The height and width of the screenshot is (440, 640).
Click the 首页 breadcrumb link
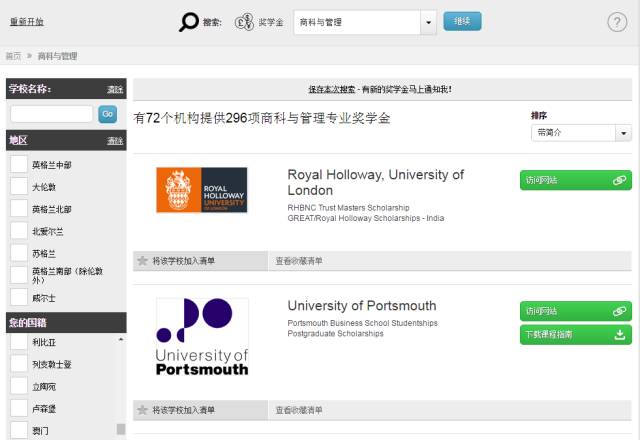tap(13, 56)
